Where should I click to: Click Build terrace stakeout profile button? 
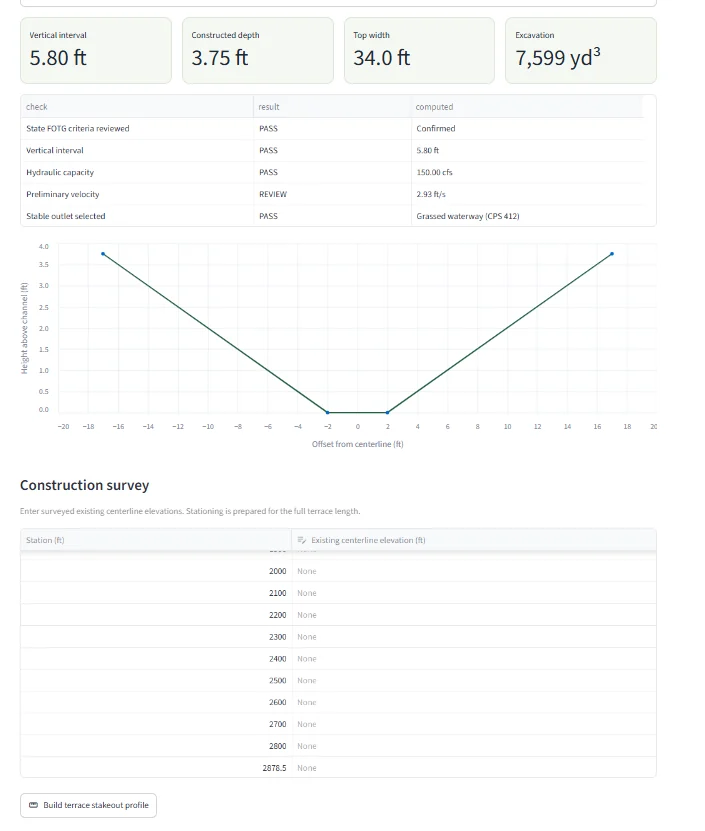89,805
